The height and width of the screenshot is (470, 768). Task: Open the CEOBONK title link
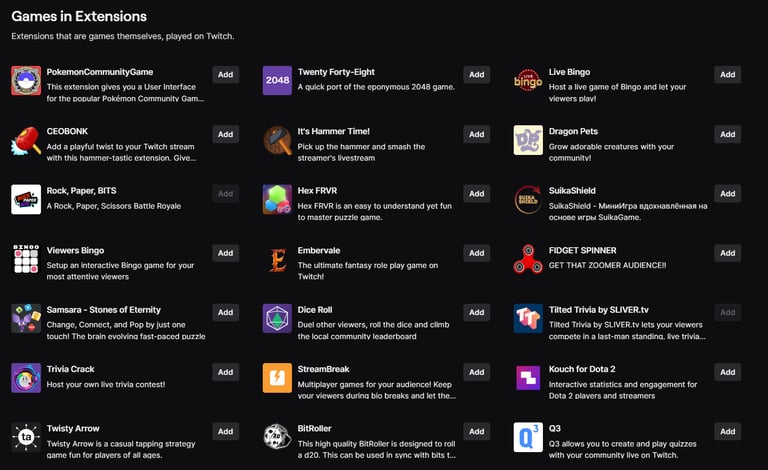coord(67,131)
